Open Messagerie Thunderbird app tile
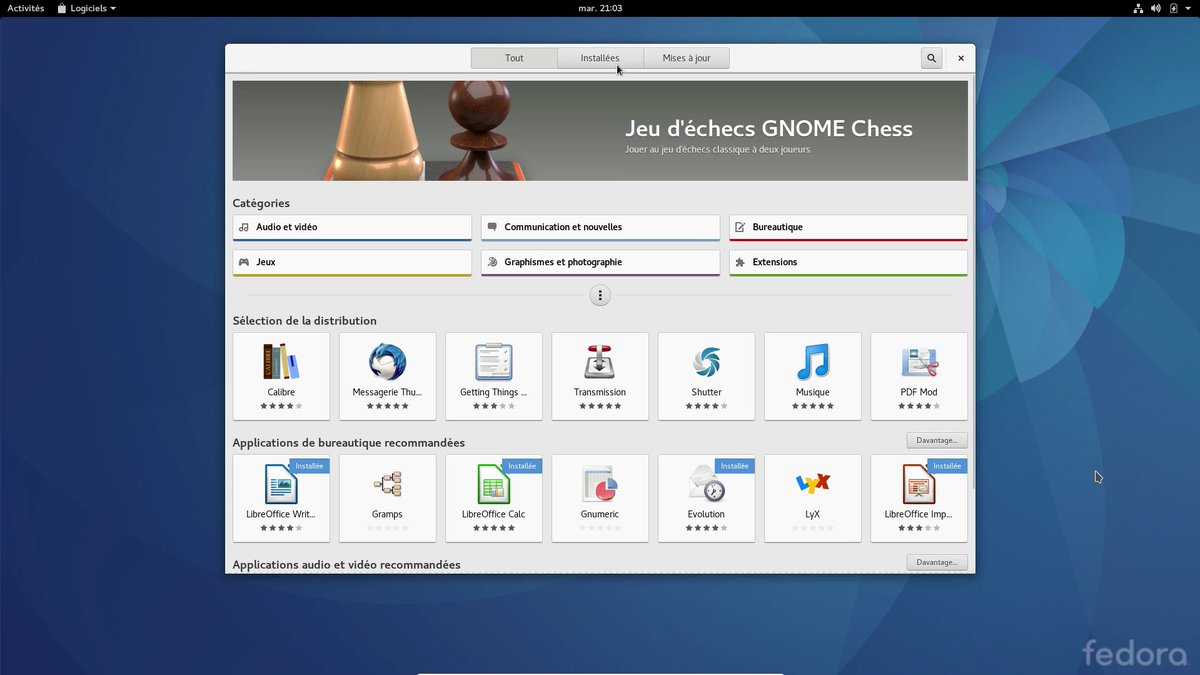 tap(387, 376)
